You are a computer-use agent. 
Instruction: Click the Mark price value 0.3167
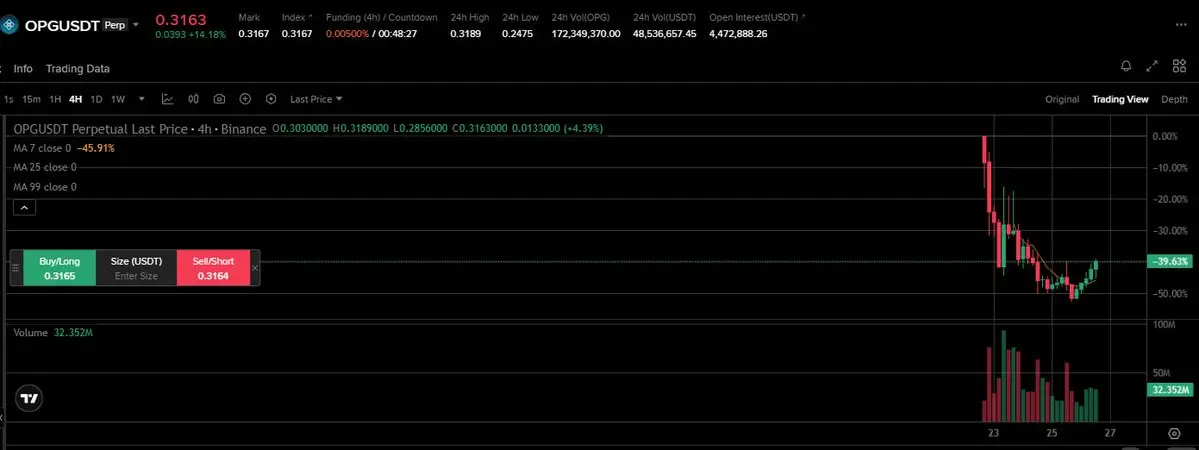tap(253, 34)
